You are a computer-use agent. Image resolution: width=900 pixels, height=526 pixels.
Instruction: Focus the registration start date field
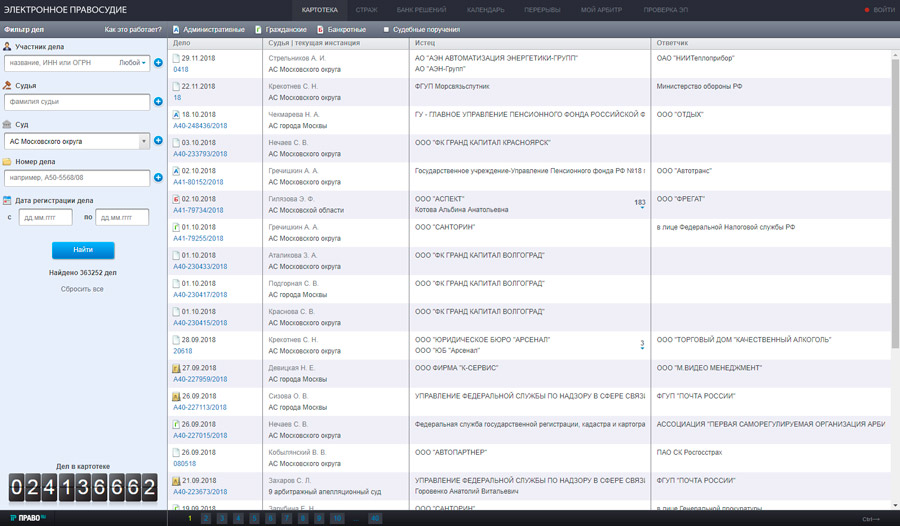click(46, 217)
